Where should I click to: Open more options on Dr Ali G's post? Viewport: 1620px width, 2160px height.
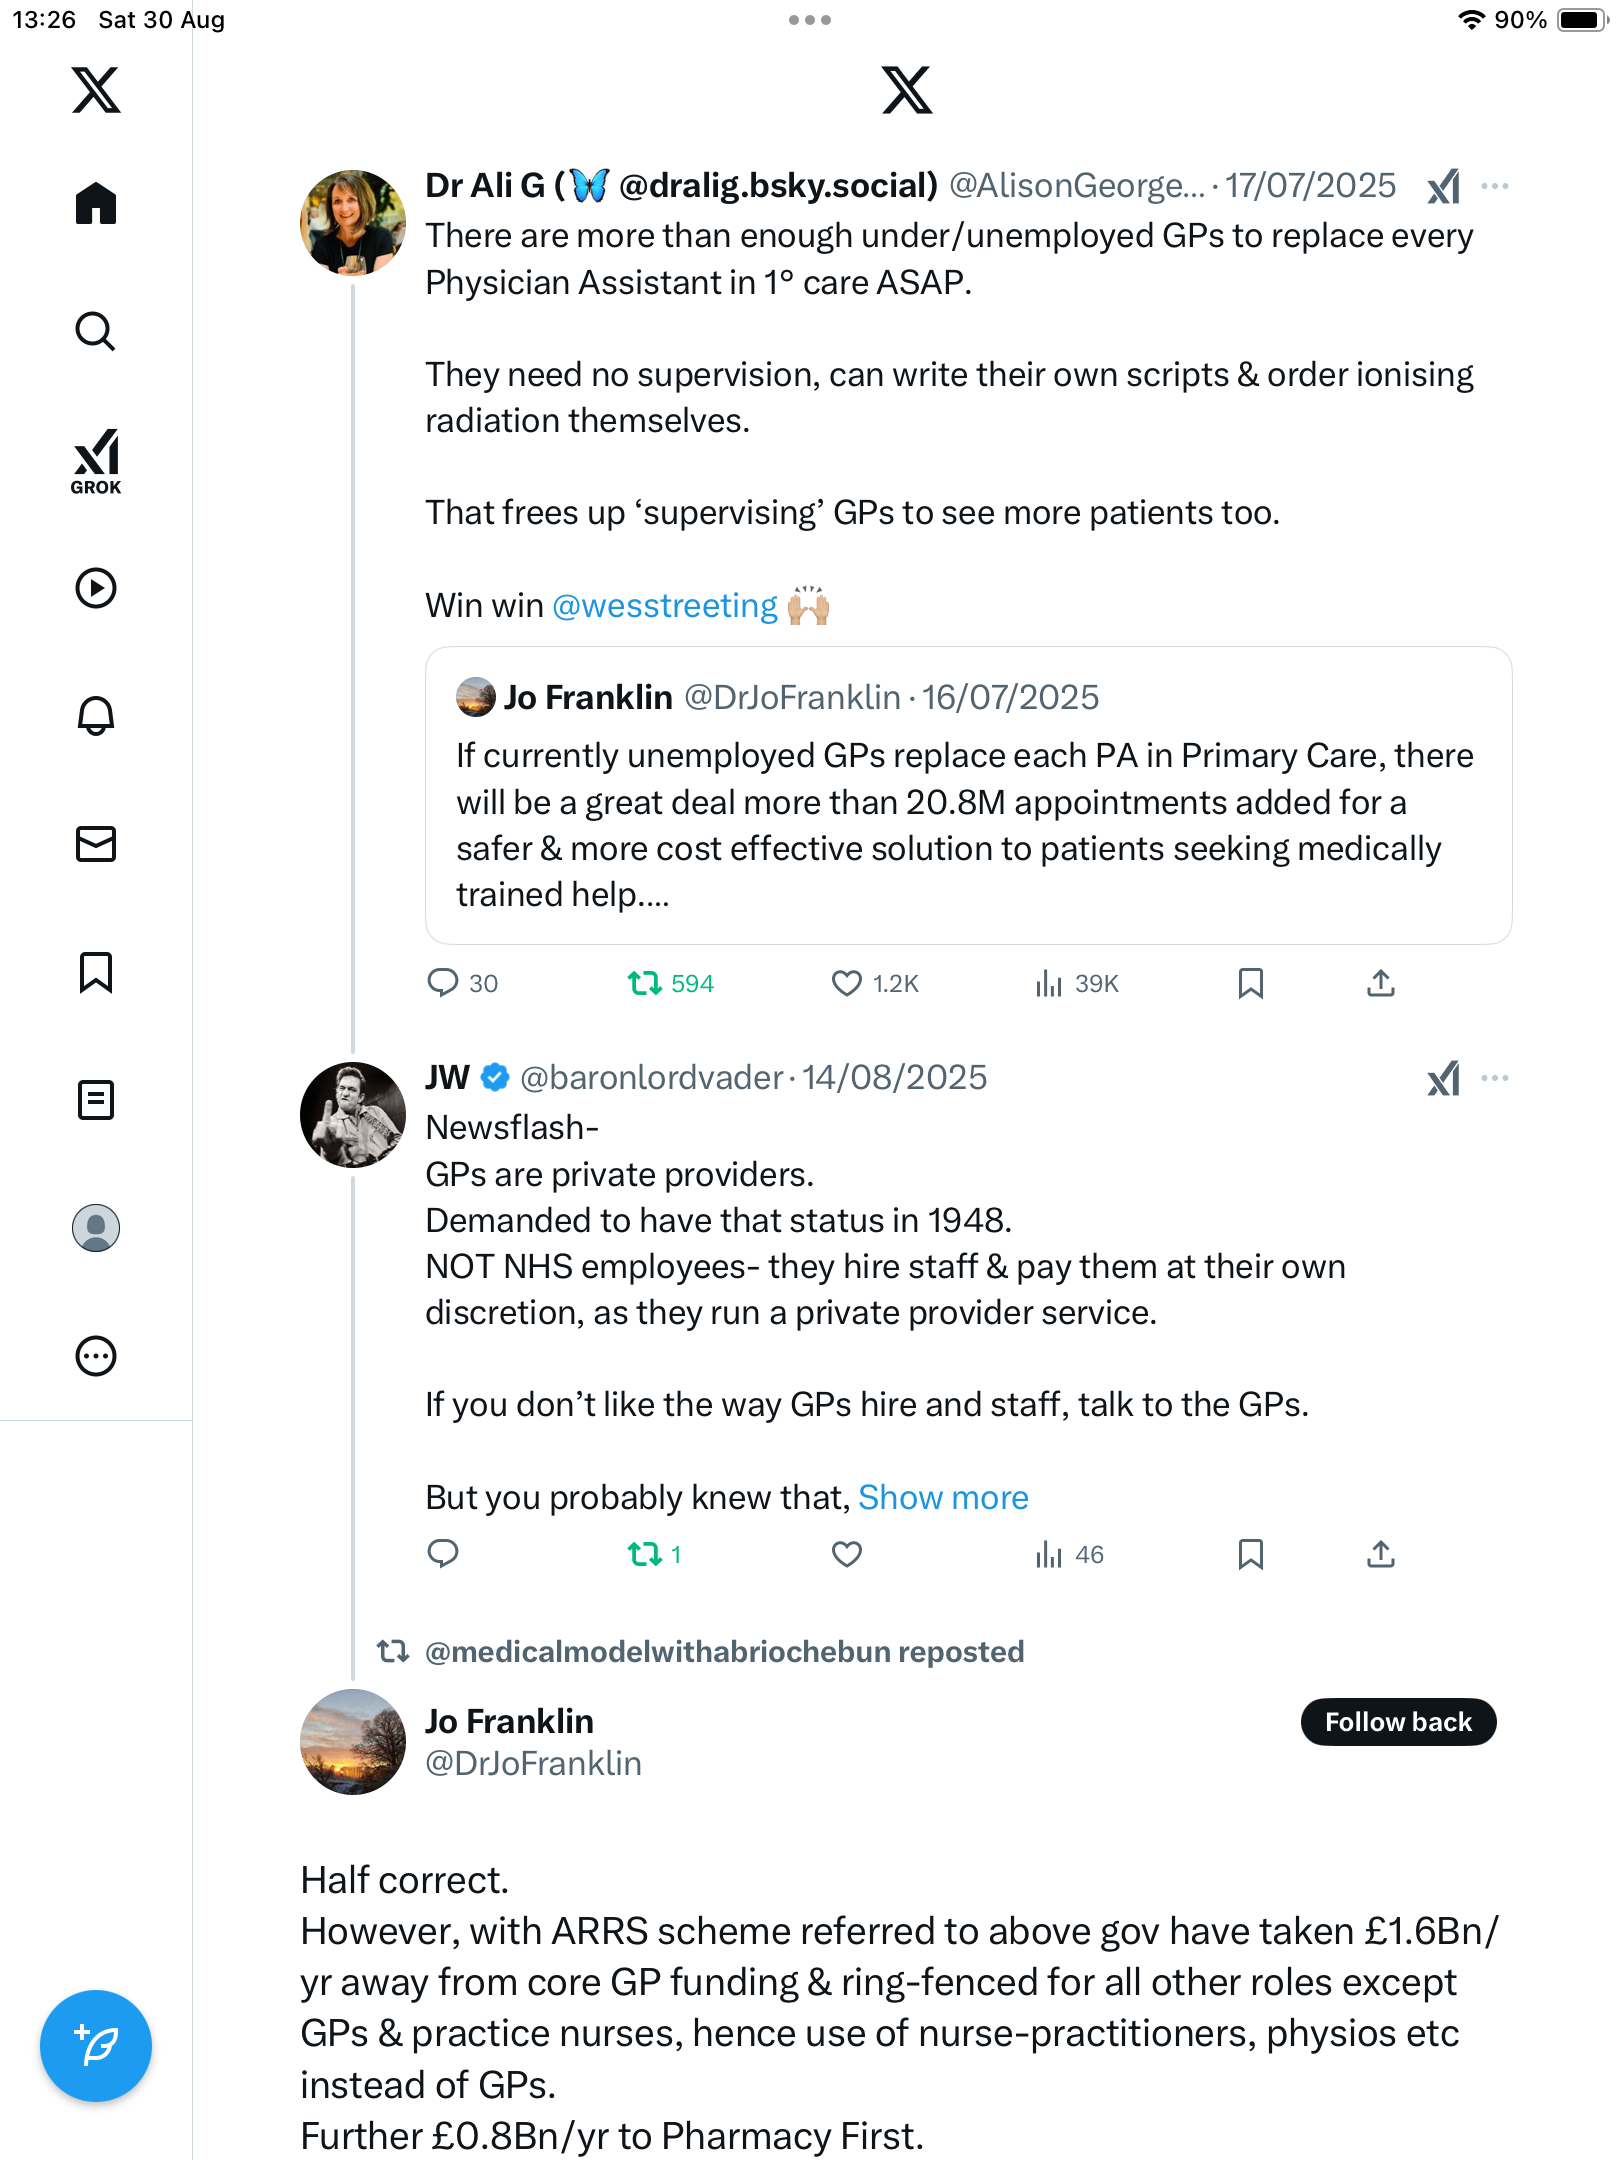[x=1495, y=186]
